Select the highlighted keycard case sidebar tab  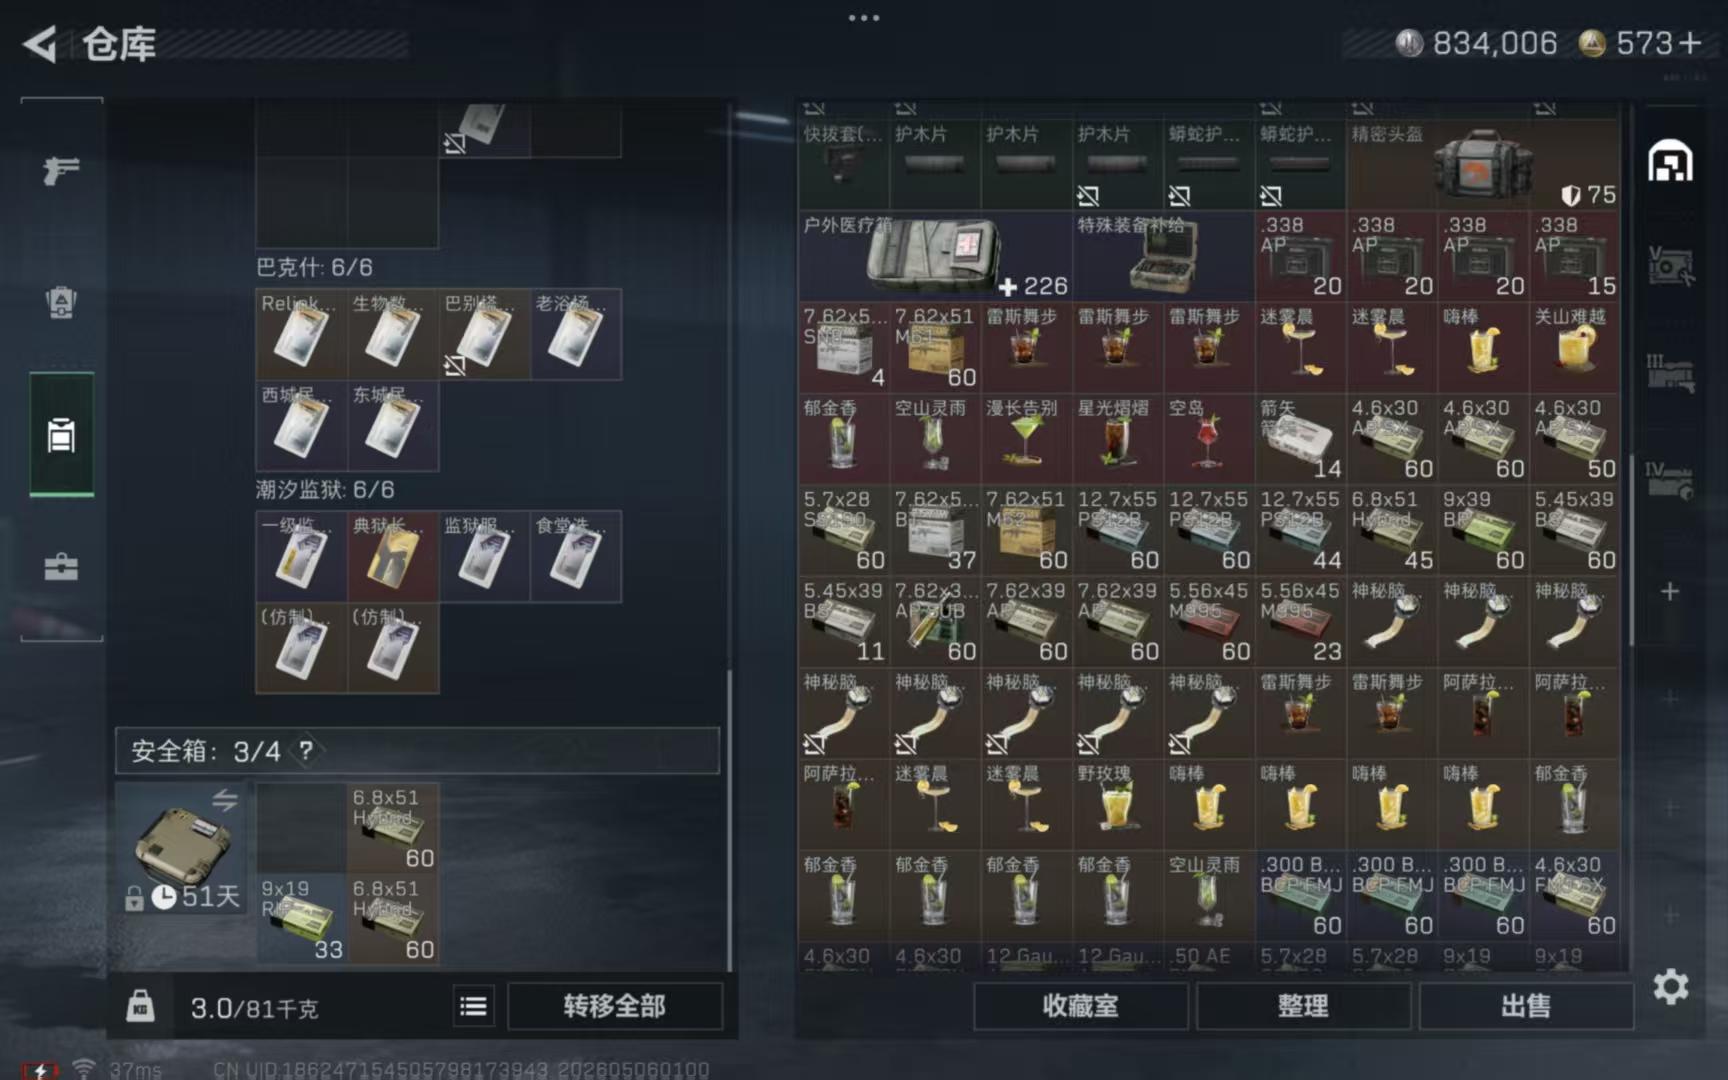pos(61,435)
